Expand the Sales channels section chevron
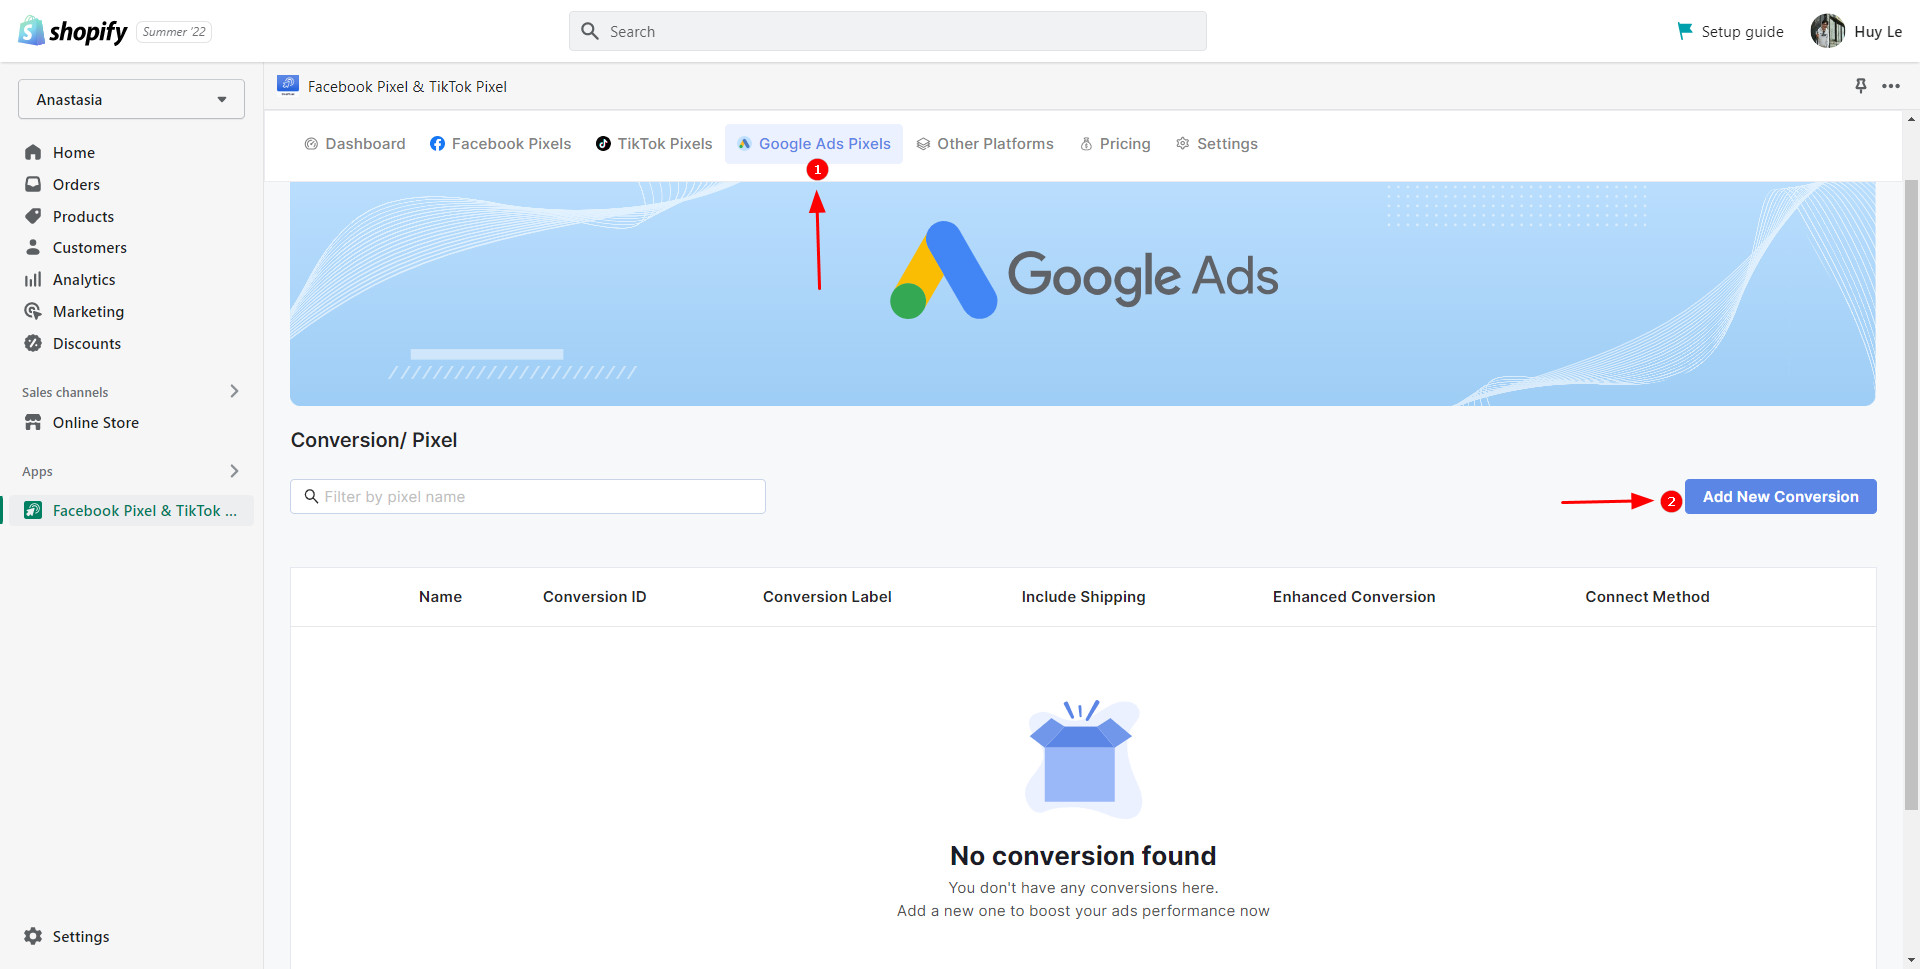 pyautogui.click(x=234, y=391)
